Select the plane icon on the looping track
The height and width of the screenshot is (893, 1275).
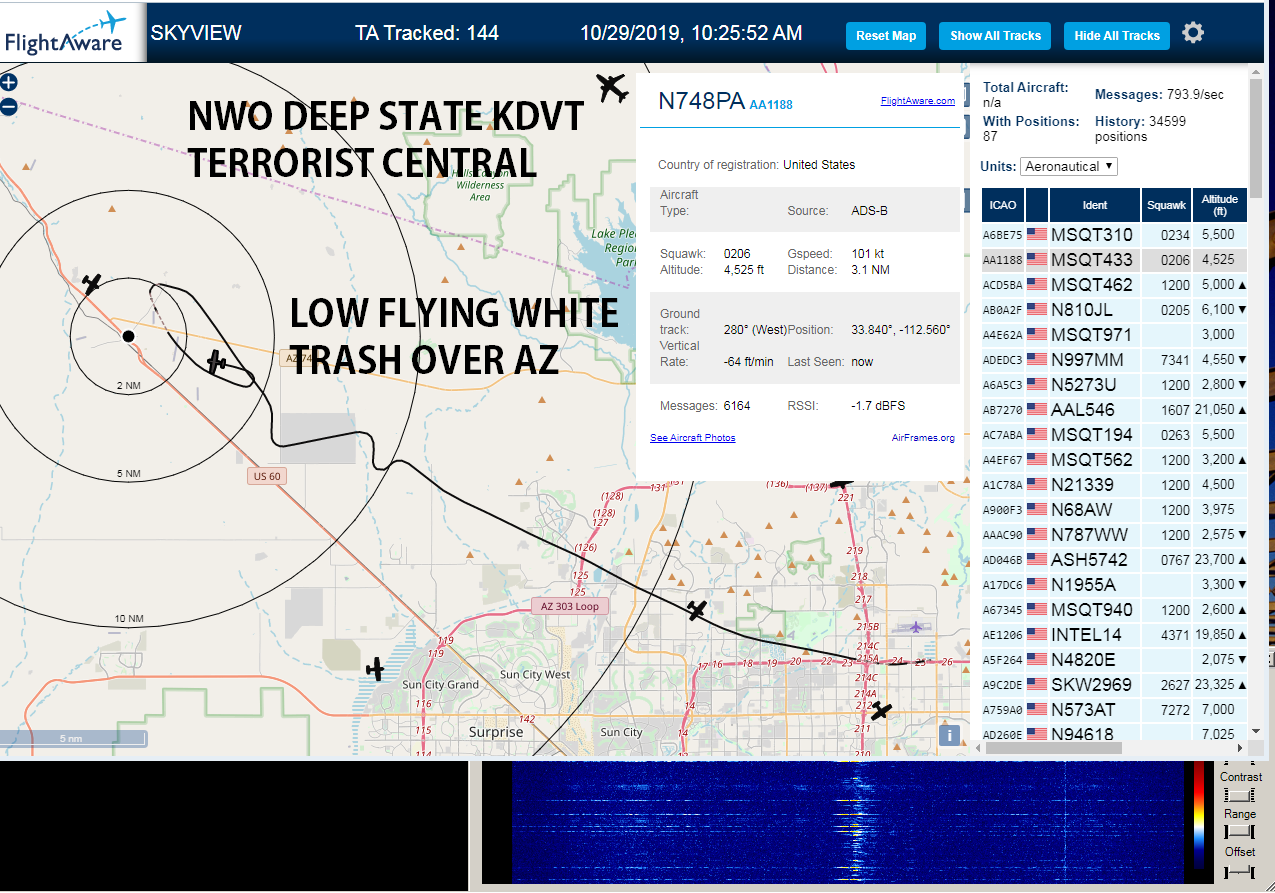pyautogui.click(x=217, y=362)
